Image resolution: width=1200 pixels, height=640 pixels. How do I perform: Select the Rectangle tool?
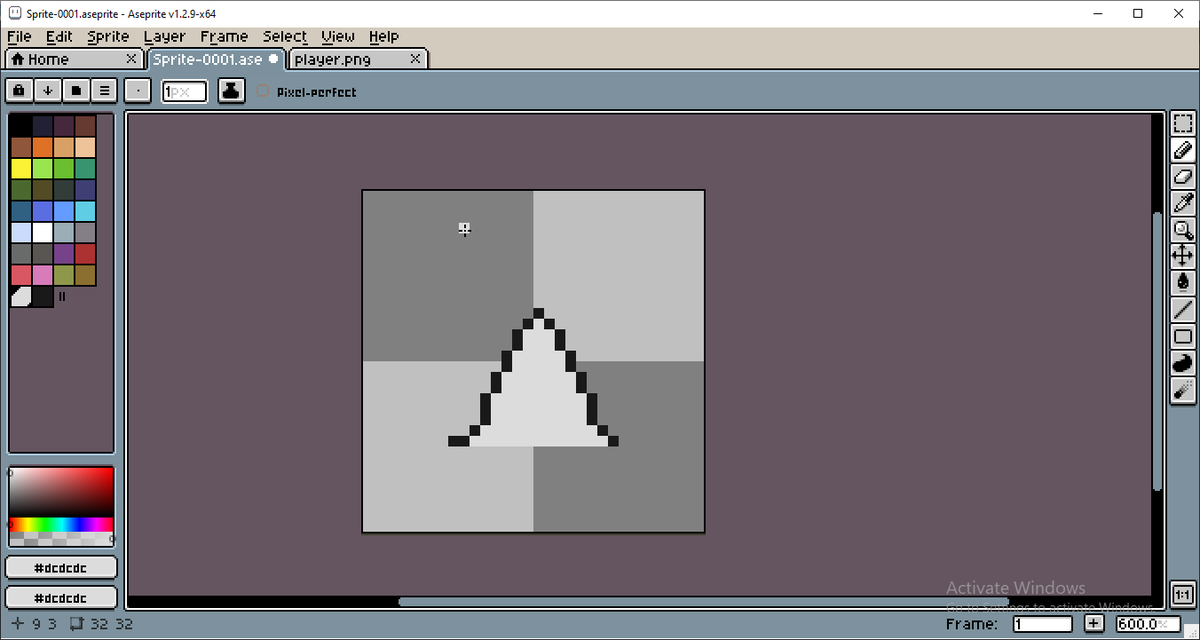pyautogui.click(x=1183, y=336)
